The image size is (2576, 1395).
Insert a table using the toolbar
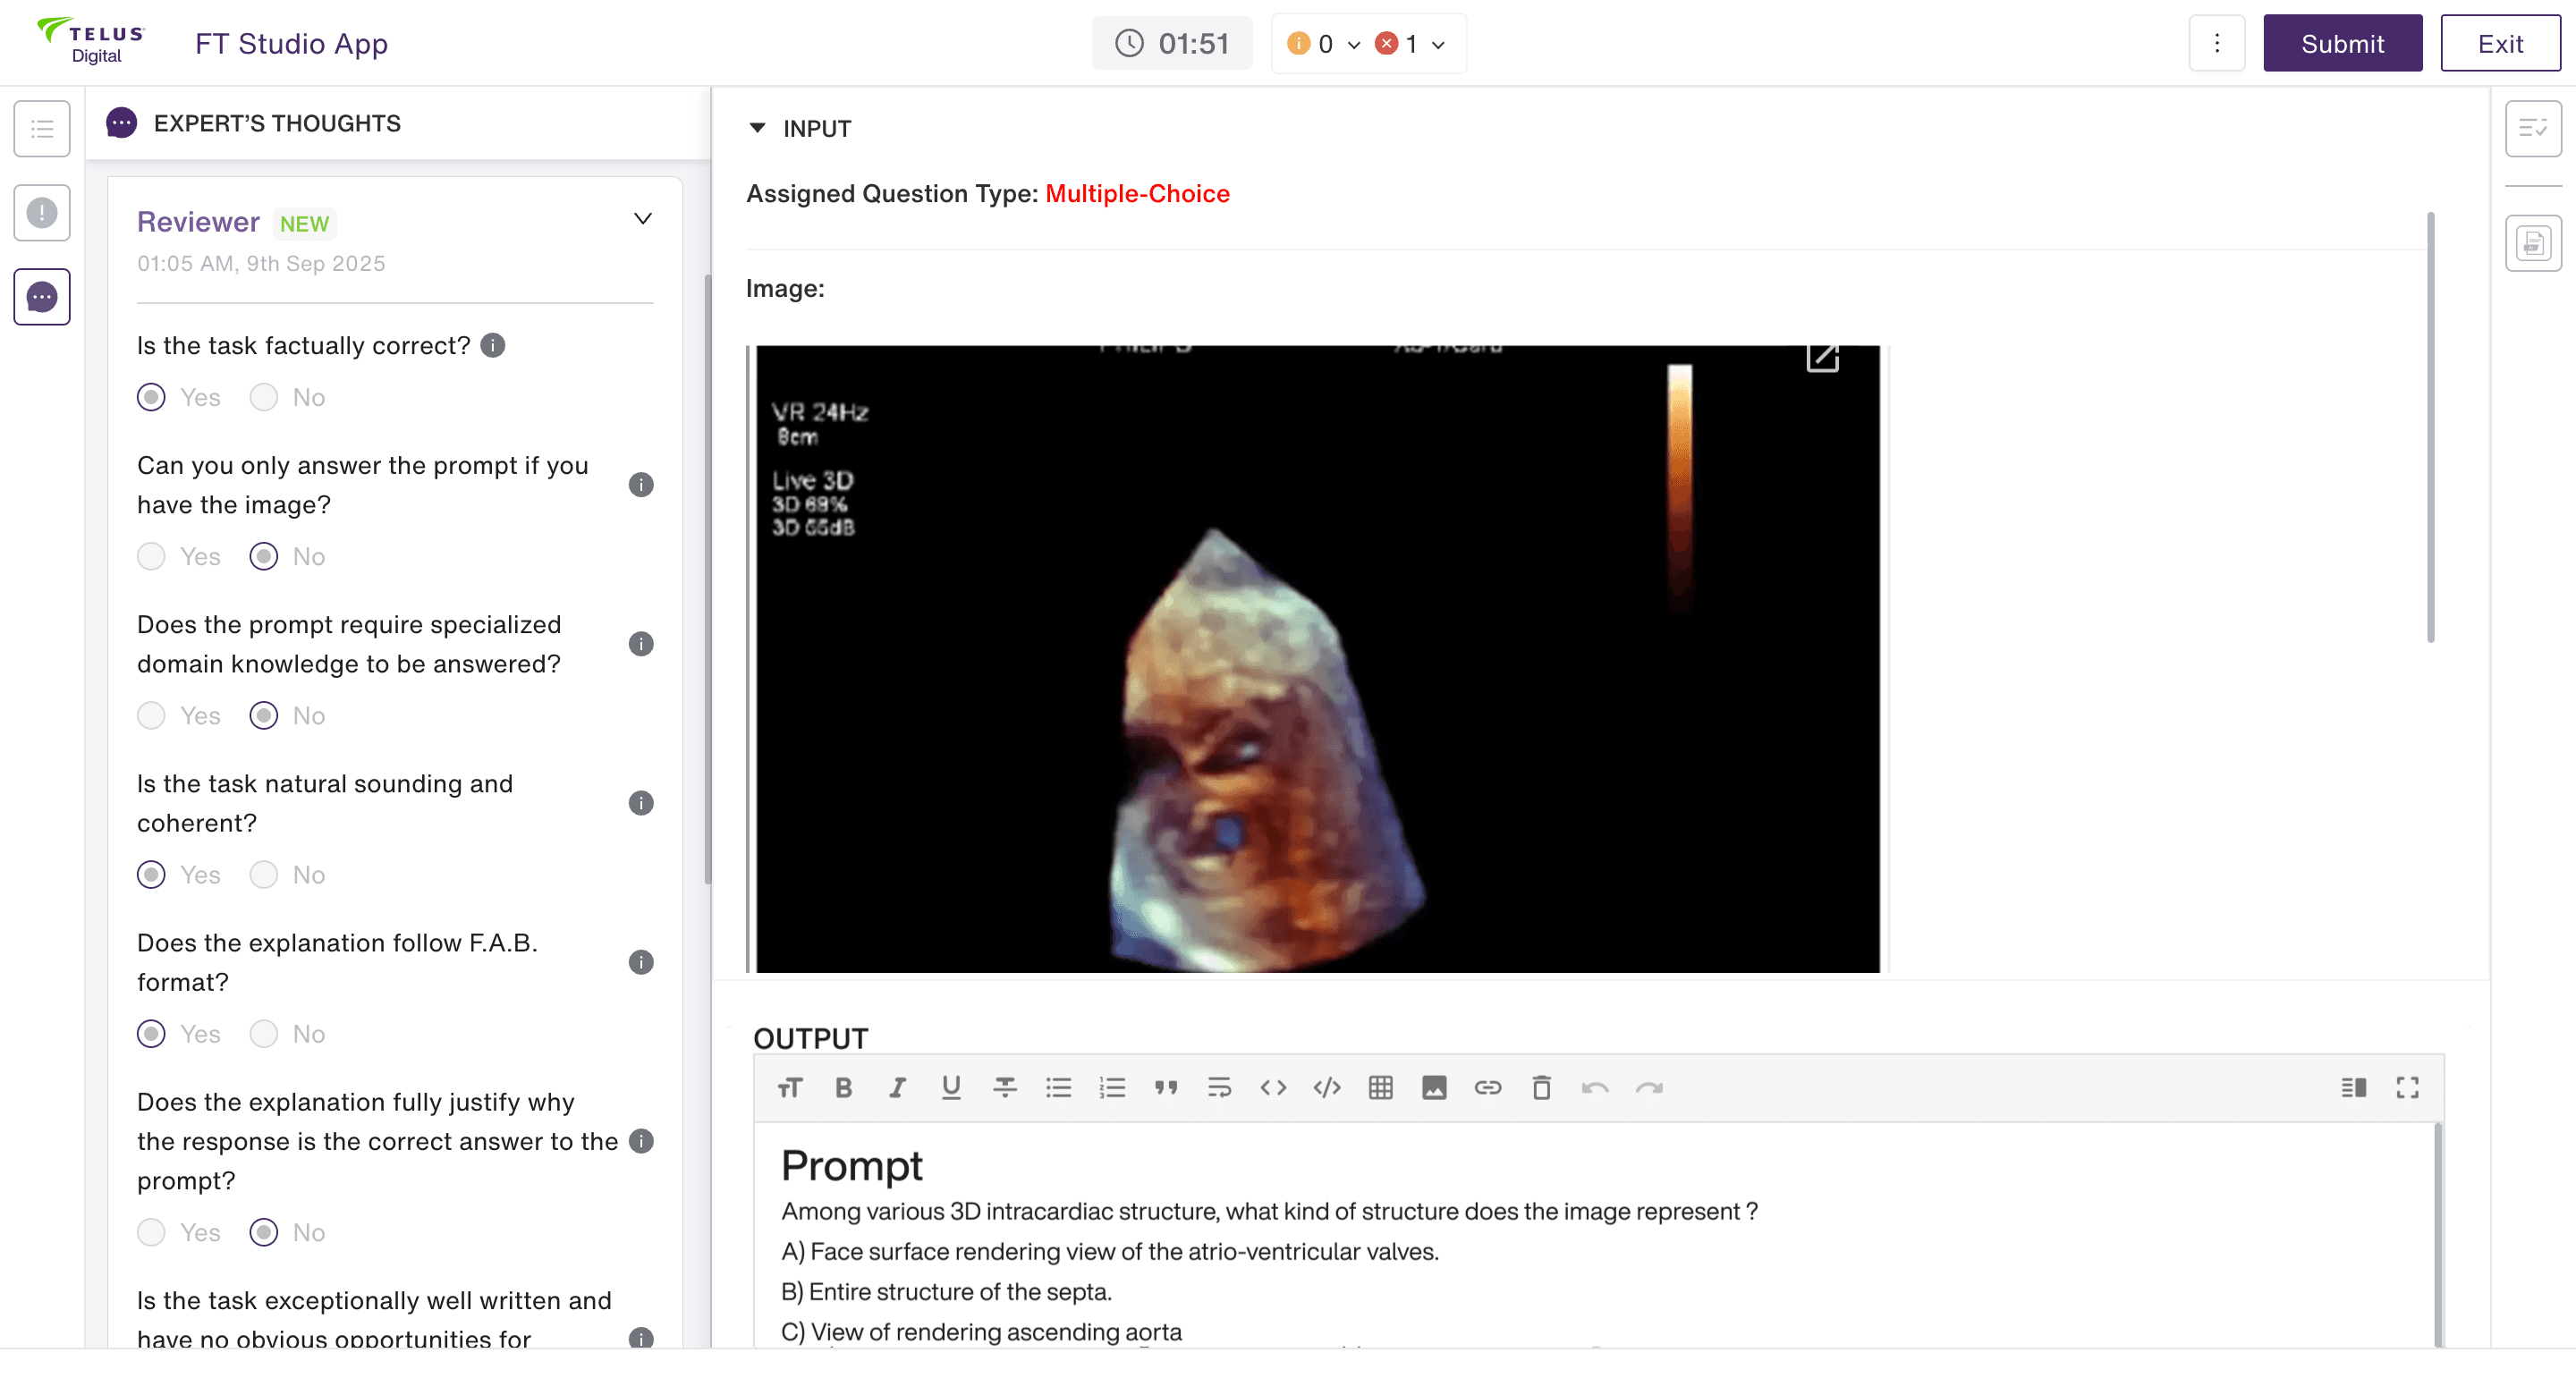(x=1380, y=1087)
